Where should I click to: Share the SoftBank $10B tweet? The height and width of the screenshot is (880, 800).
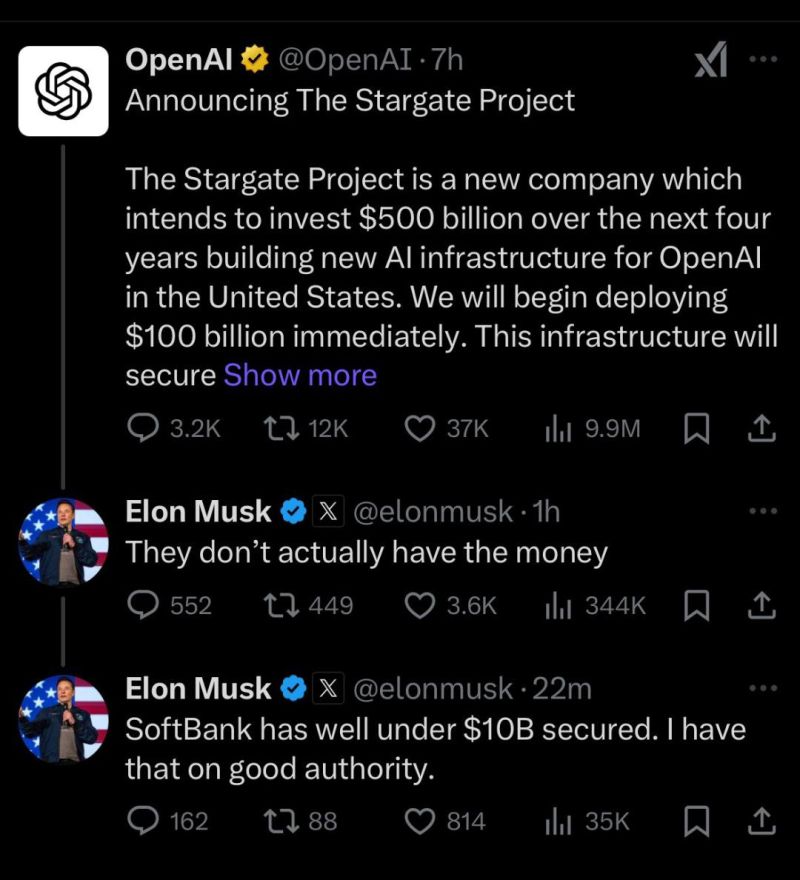762,821
